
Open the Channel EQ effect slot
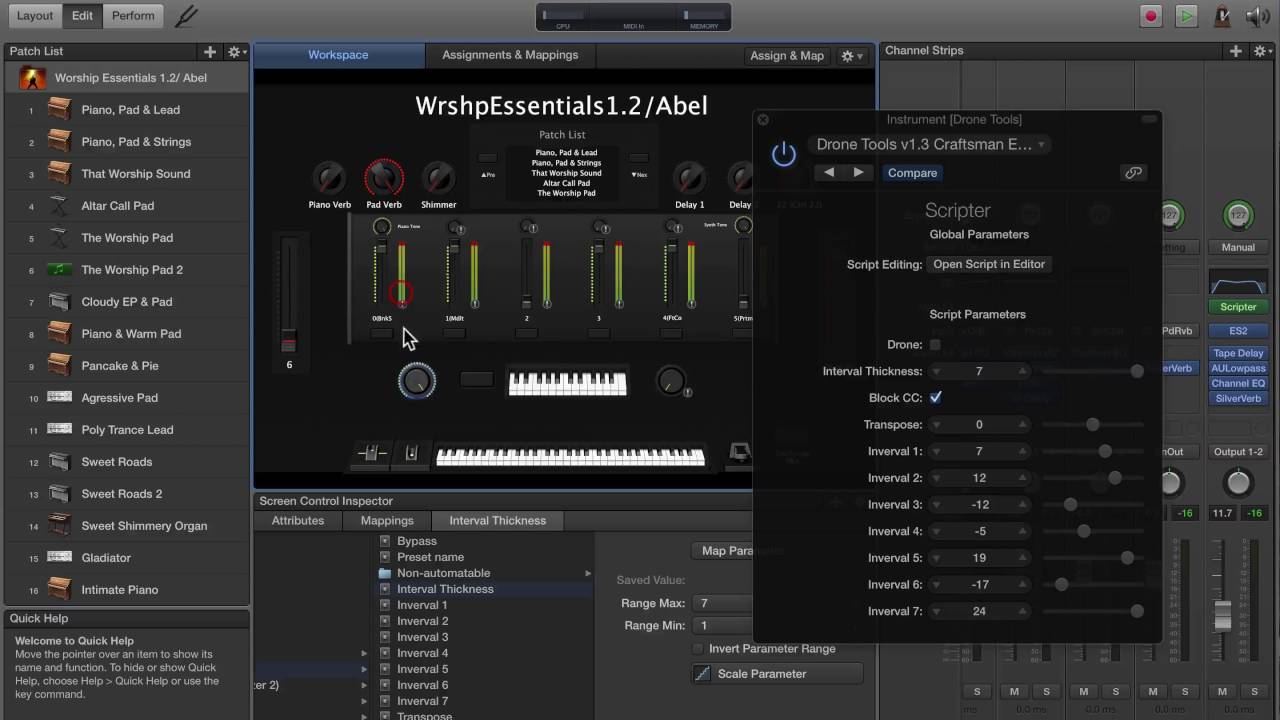[x=1238, y=383]
